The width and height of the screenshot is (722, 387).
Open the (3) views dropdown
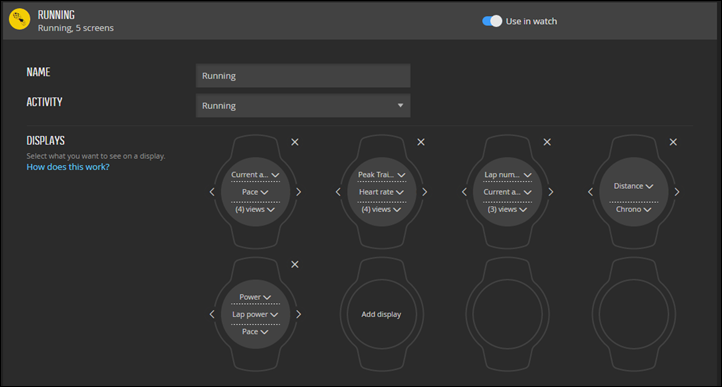click(507, 209)
